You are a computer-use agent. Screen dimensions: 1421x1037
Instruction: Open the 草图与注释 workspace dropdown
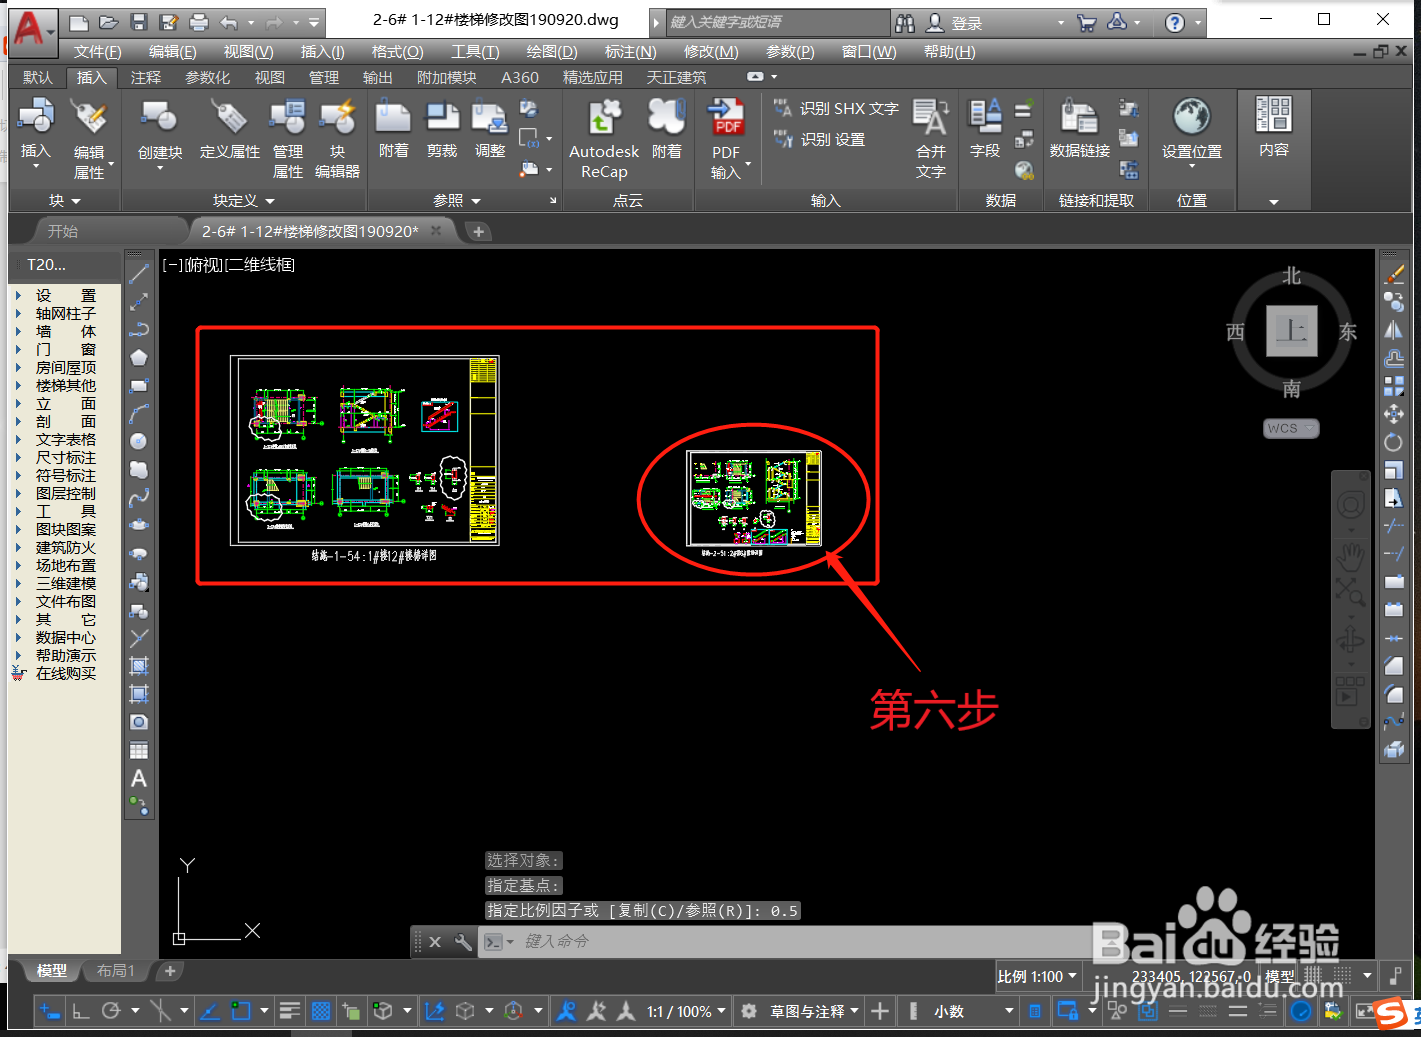[x=814, y=1011]
